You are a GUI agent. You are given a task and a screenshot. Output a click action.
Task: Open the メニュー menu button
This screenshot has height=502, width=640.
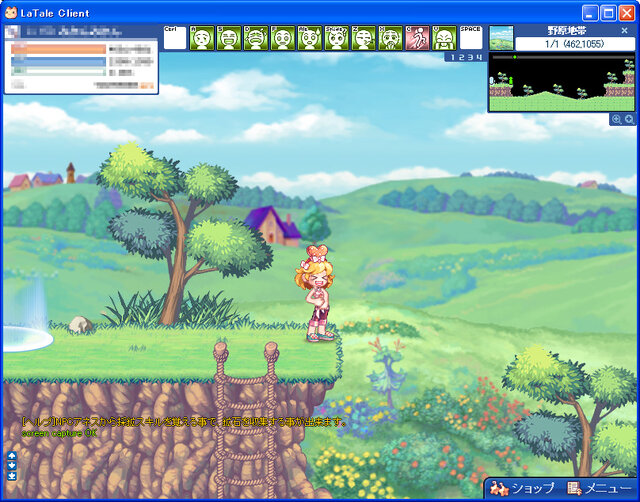(599, 488)
